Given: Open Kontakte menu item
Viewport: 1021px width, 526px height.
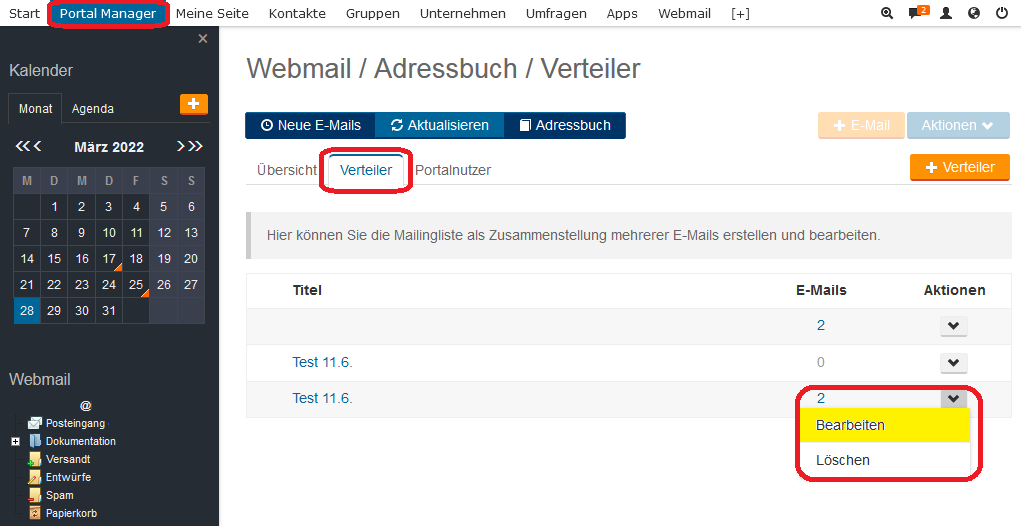Looking at the screenshot, I should pyautogui.click(x=297, y=14).
